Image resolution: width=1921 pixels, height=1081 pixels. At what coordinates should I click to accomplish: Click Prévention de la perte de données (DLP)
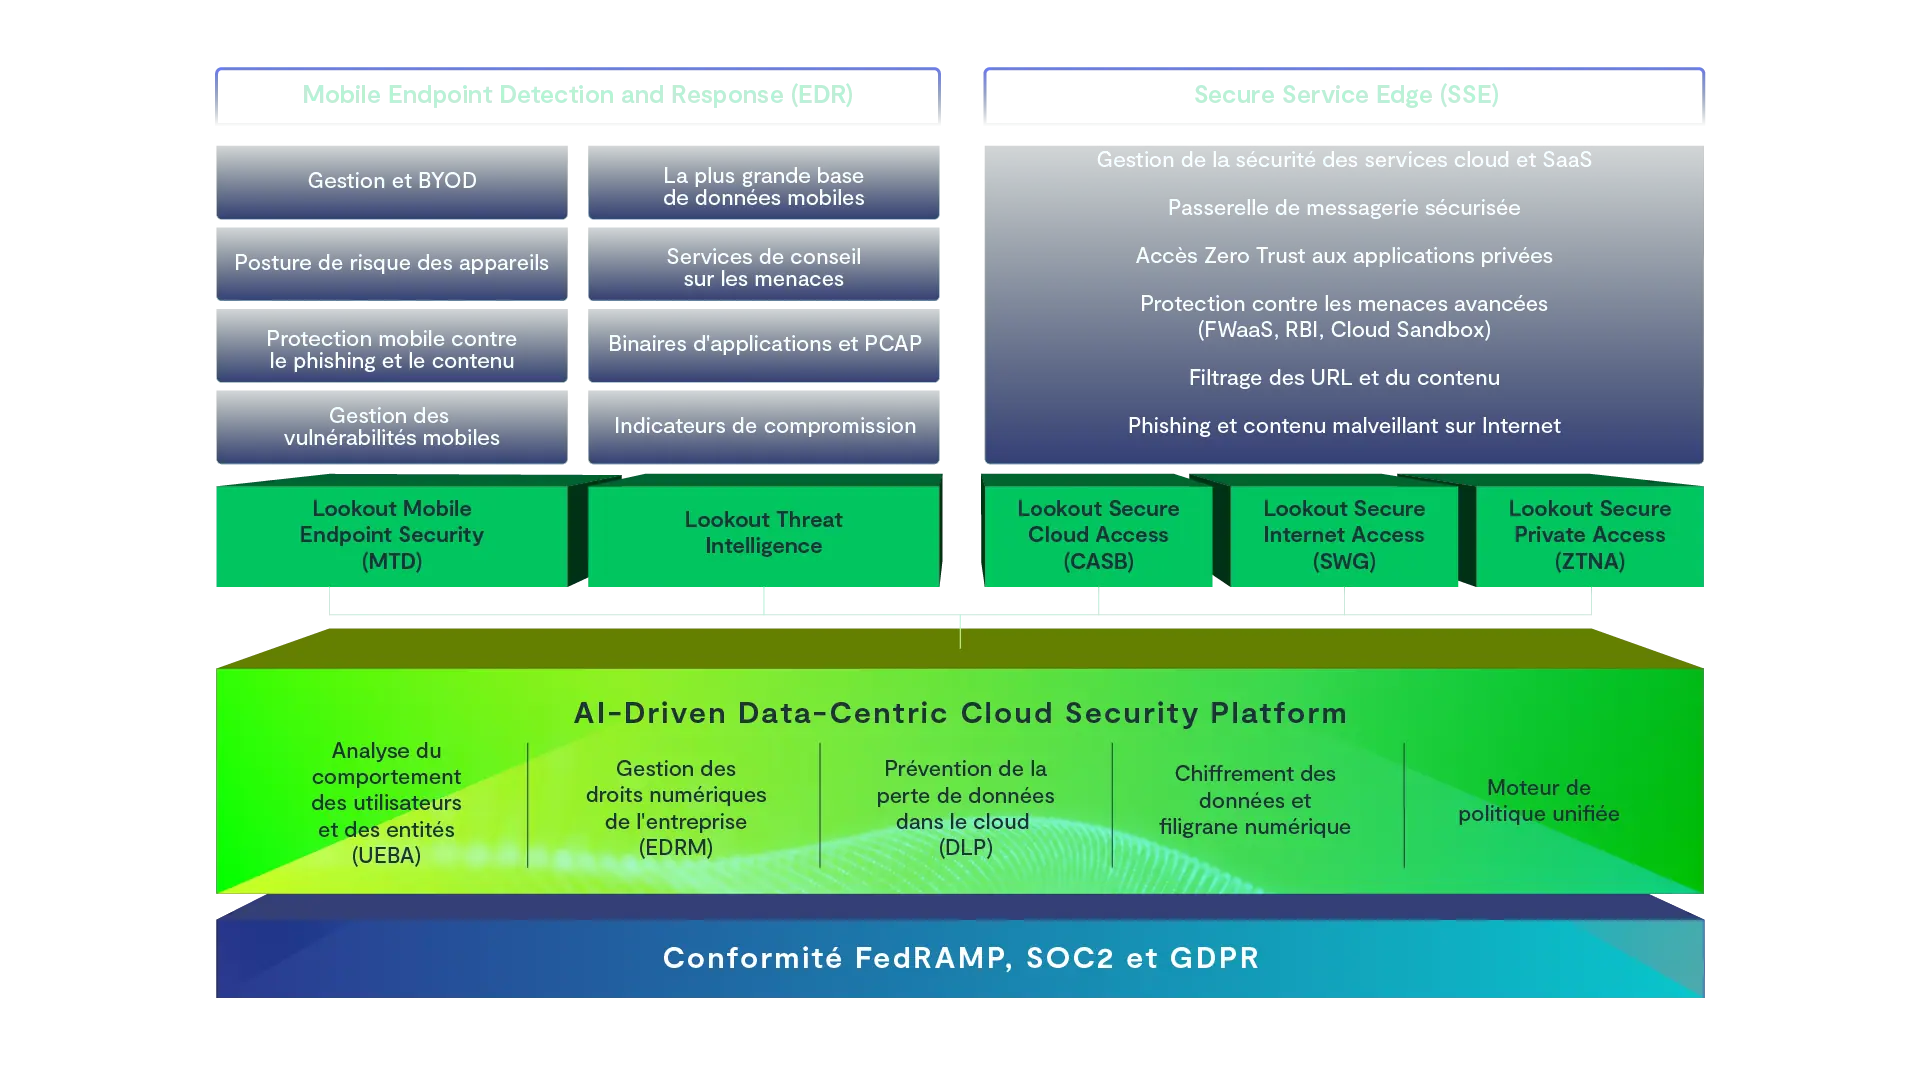pos(965,808)
